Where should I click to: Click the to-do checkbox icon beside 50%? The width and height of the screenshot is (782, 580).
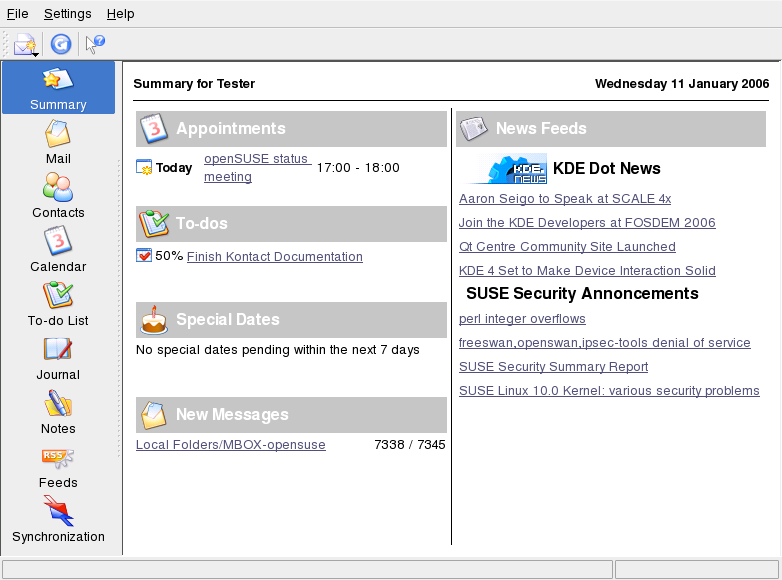tap(143, 256)
